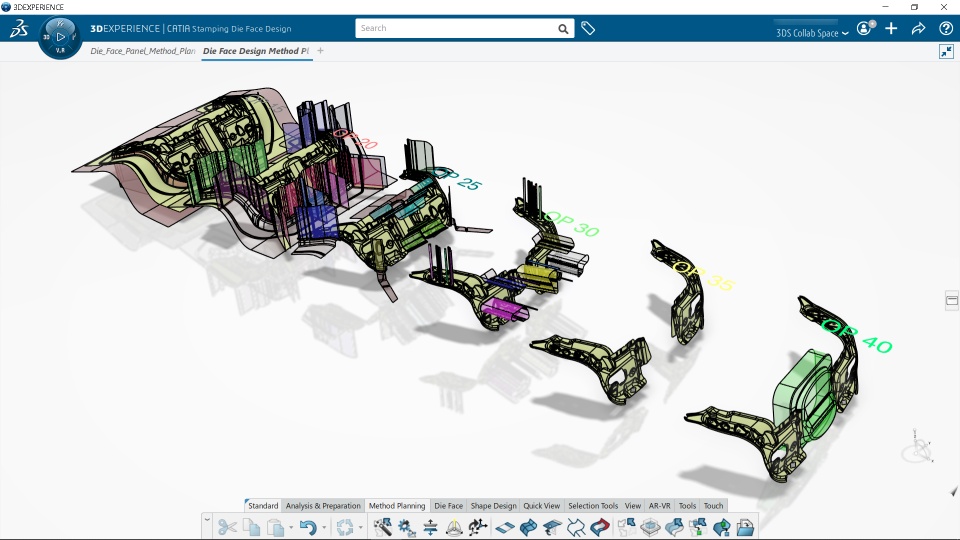Viewport: 960px width, 540px height.
Task: Open the Die Face tab
Action: pos(448,506)
